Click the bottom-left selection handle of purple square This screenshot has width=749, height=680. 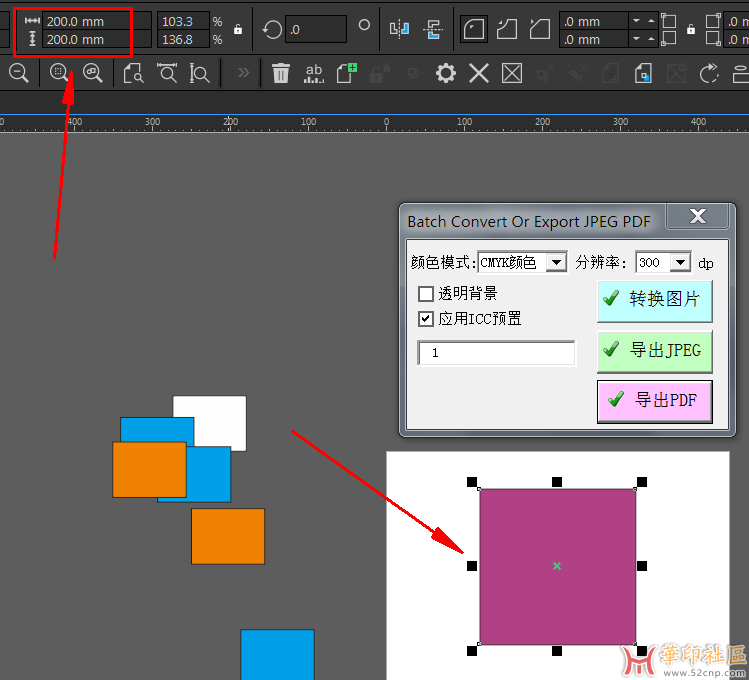click(x=472, y=651)
